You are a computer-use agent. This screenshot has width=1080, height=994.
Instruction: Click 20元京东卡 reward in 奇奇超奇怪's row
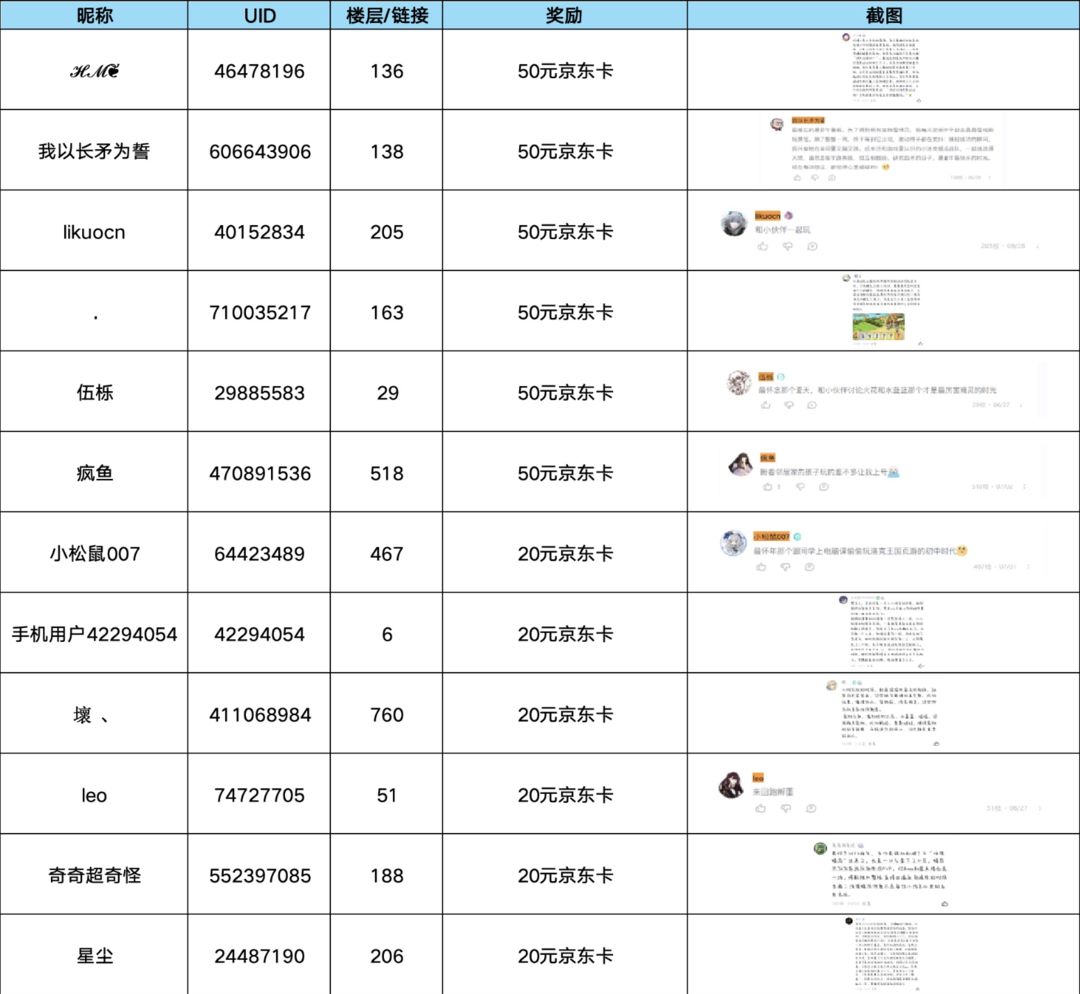coord(565,876)
